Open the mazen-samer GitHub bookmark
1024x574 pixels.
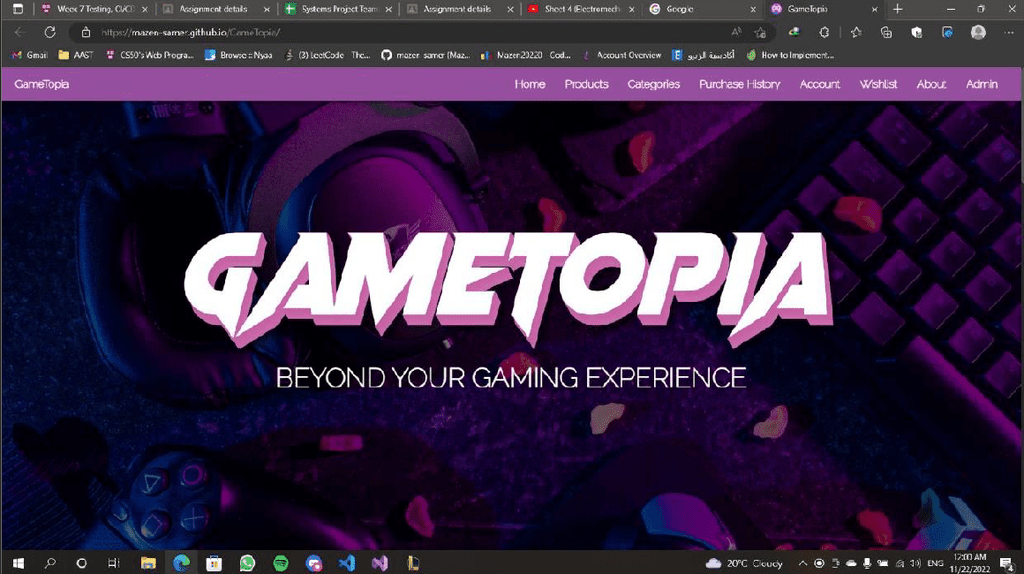pos(426,55)
